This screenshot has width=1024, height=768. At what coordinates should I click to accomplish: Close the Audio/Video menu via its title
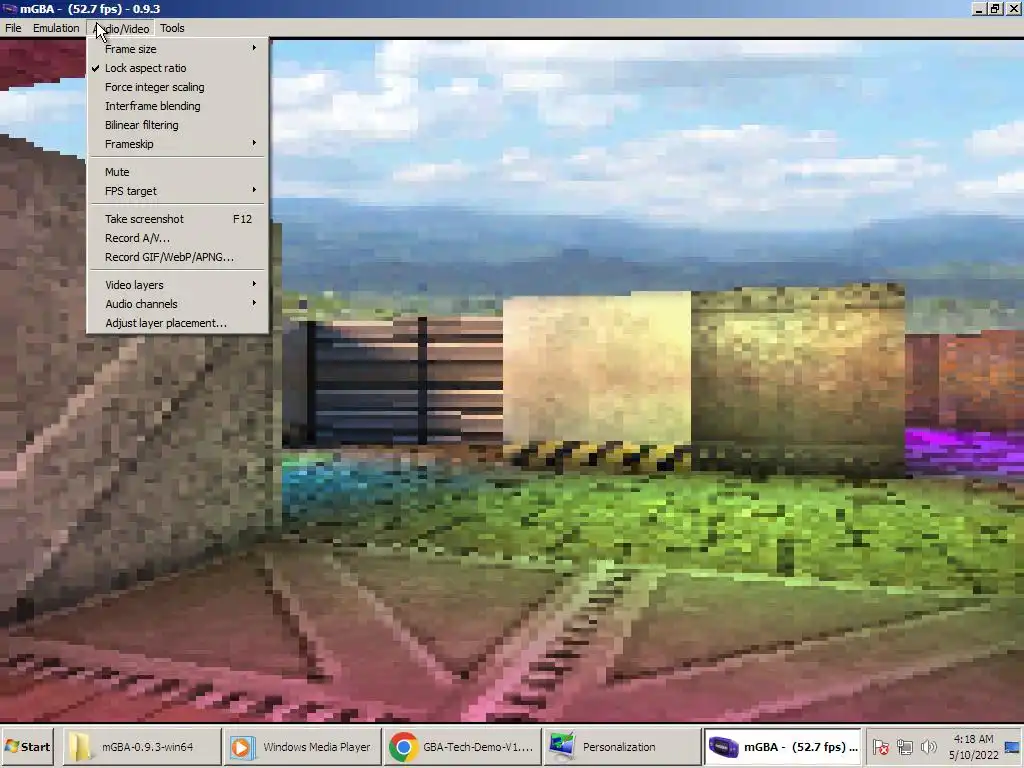(121, 28)
